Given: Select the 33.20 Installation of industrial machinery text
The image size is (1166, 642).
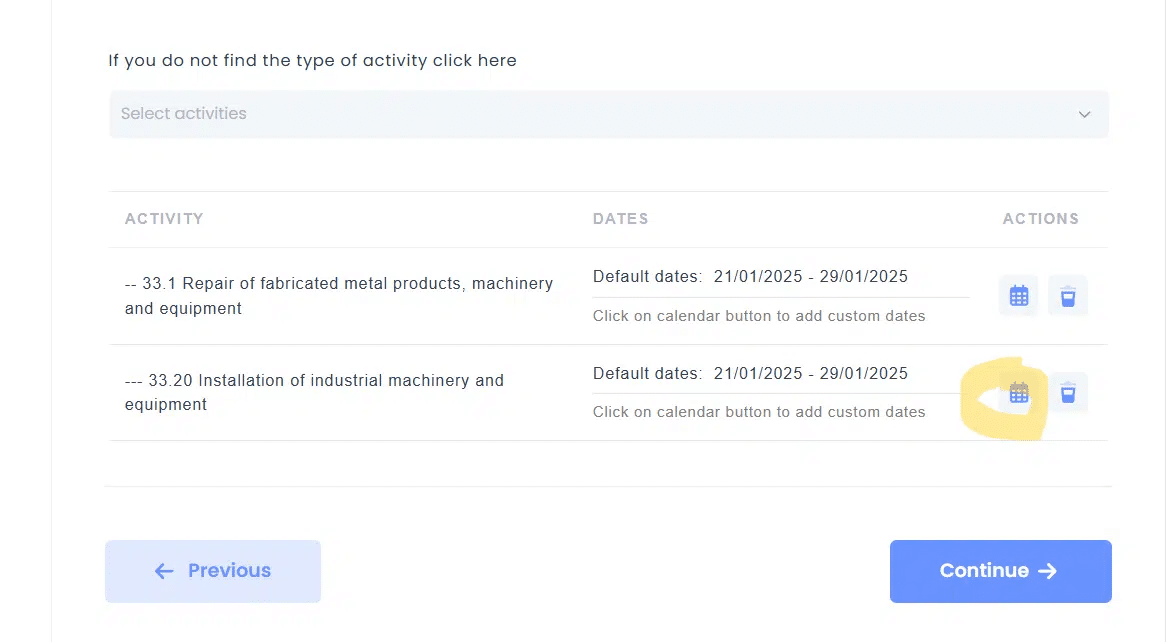Looking at the screenshot, I should (x=315, y=392).
